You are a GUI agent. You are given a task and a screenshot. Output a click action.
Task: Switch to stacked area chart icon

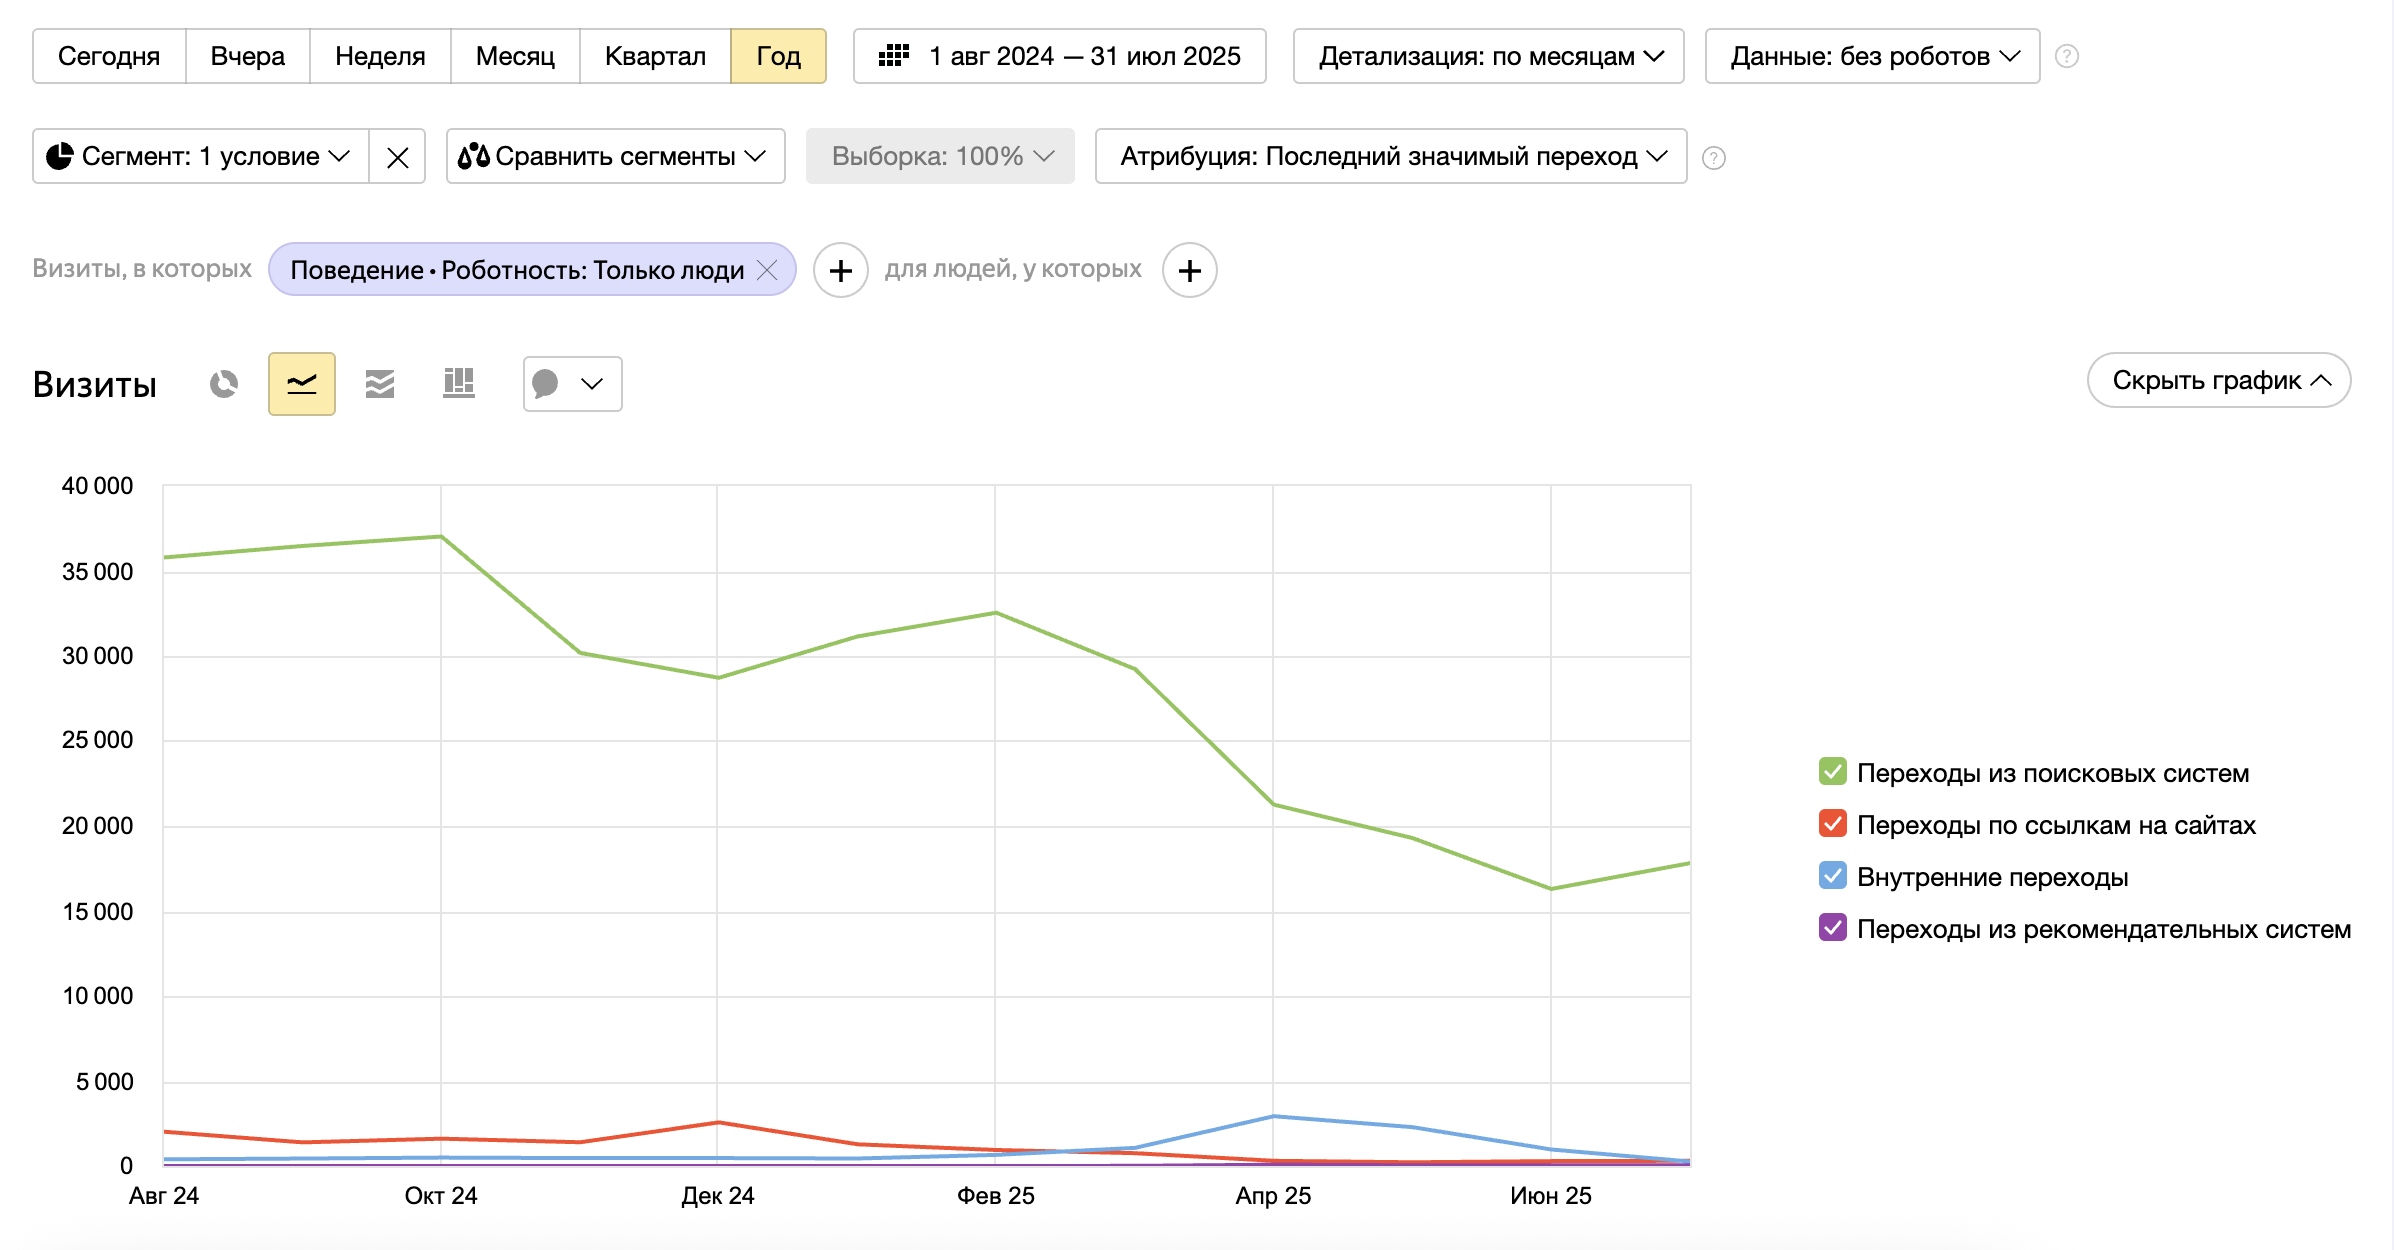point(380,384)
